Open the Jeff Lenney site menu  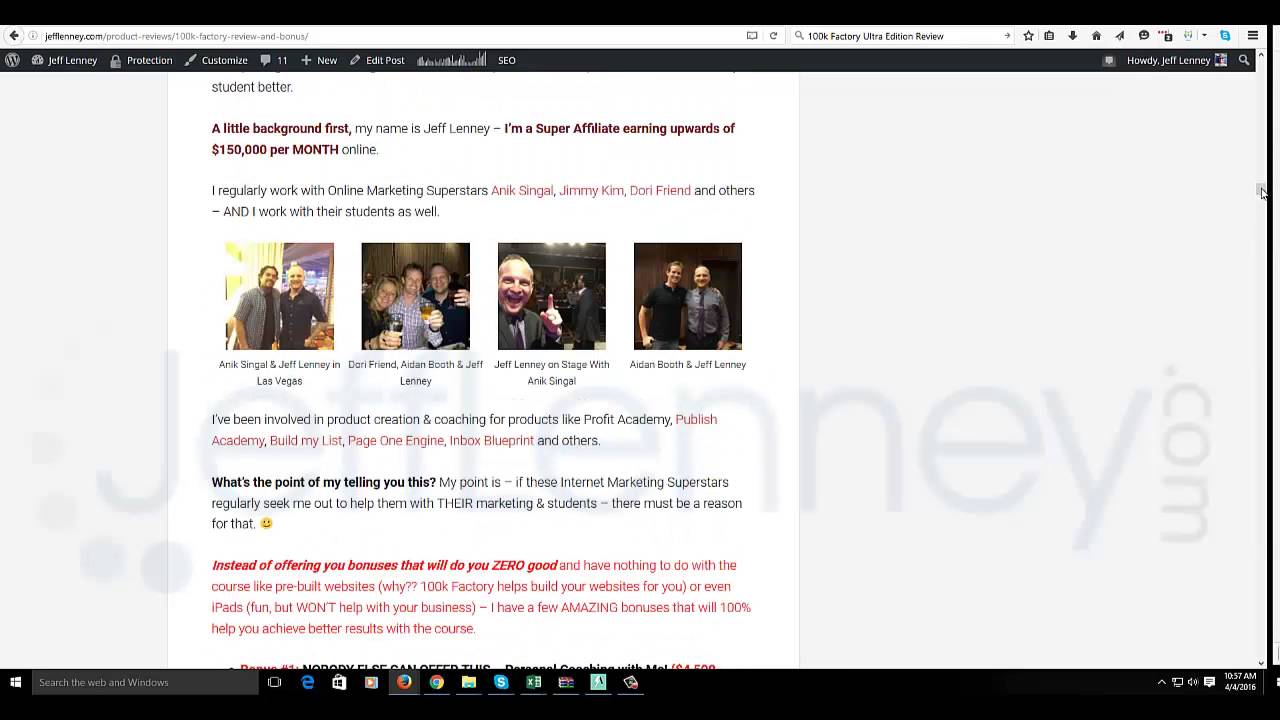coord(65,60)
